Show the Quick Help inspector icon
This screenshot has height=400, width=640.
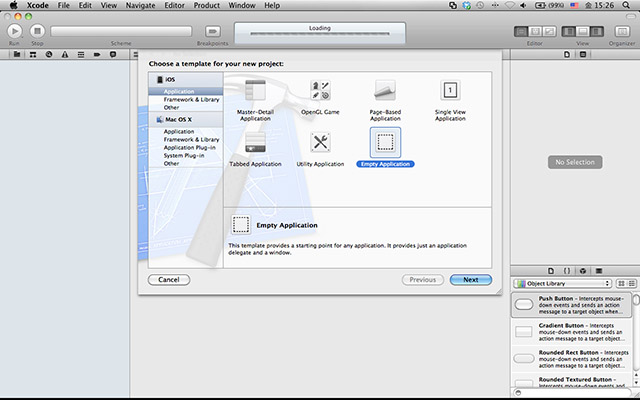(583, 54)
